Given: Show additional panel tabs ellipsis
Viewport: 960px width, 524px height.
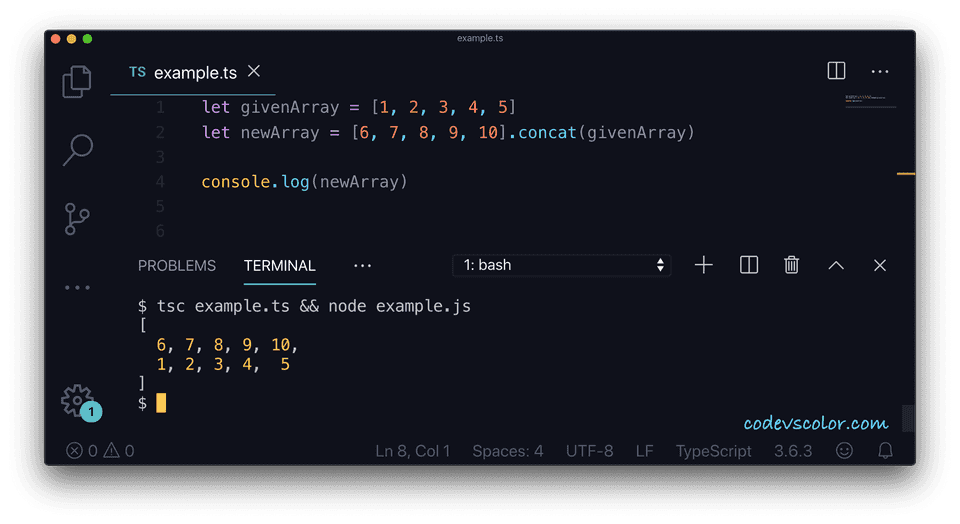Looking at the screenshot, I should pos(362,266).
